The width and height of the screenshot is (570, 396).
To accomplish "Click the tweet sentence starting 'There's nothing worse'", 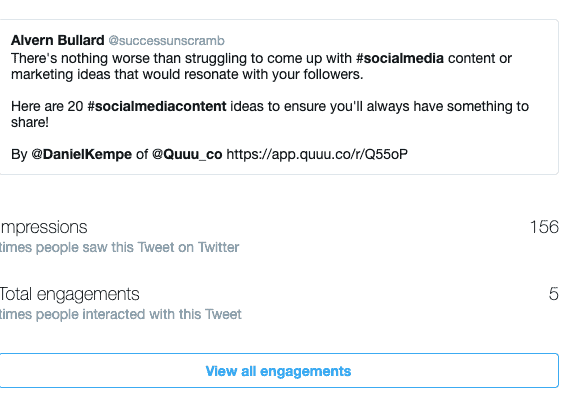I will point(261,66).
